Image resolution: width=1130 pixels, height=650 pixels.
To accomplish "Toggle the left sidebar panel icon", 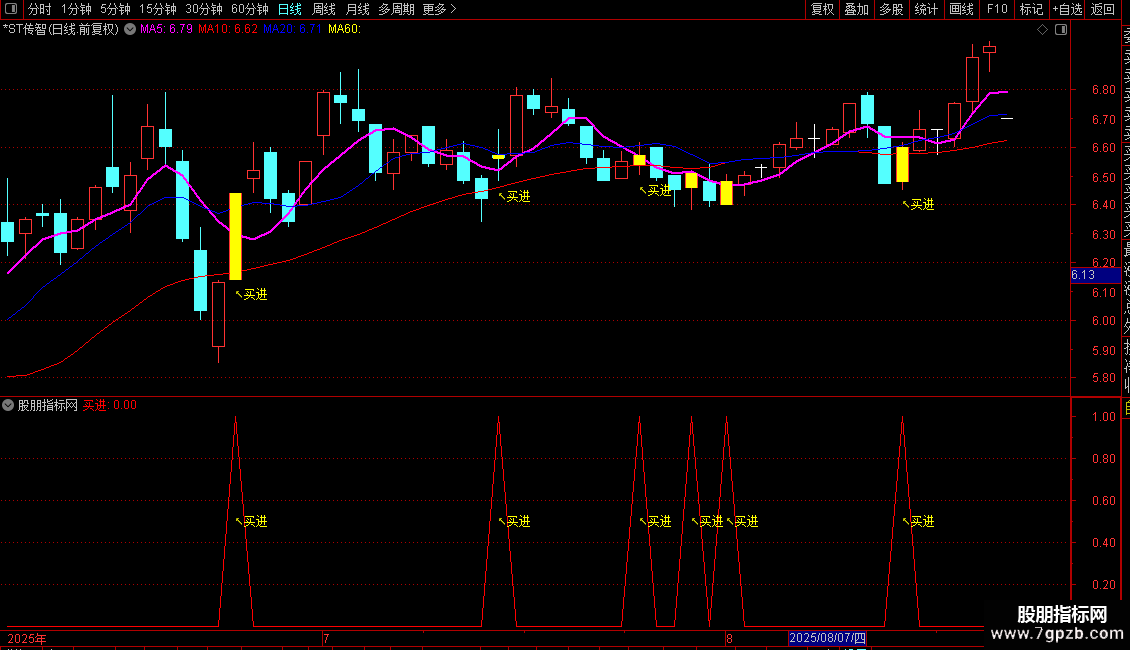I will [11, 9].
